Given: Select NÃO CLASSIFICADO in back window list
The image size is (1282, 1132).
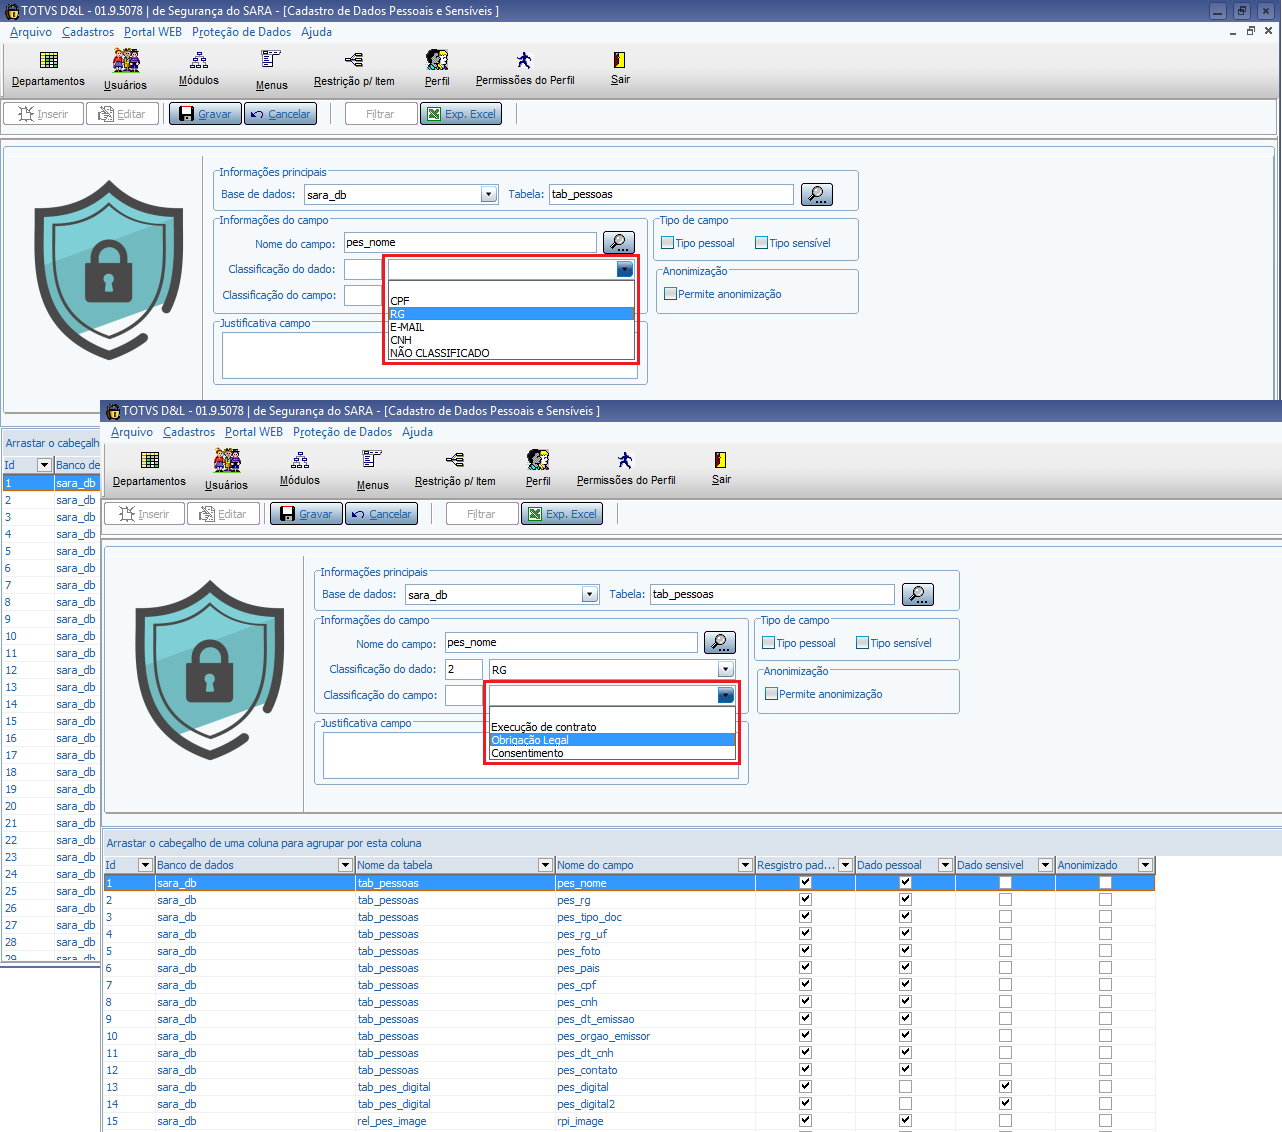Looking at the screenshot, I should pos(511,353).
